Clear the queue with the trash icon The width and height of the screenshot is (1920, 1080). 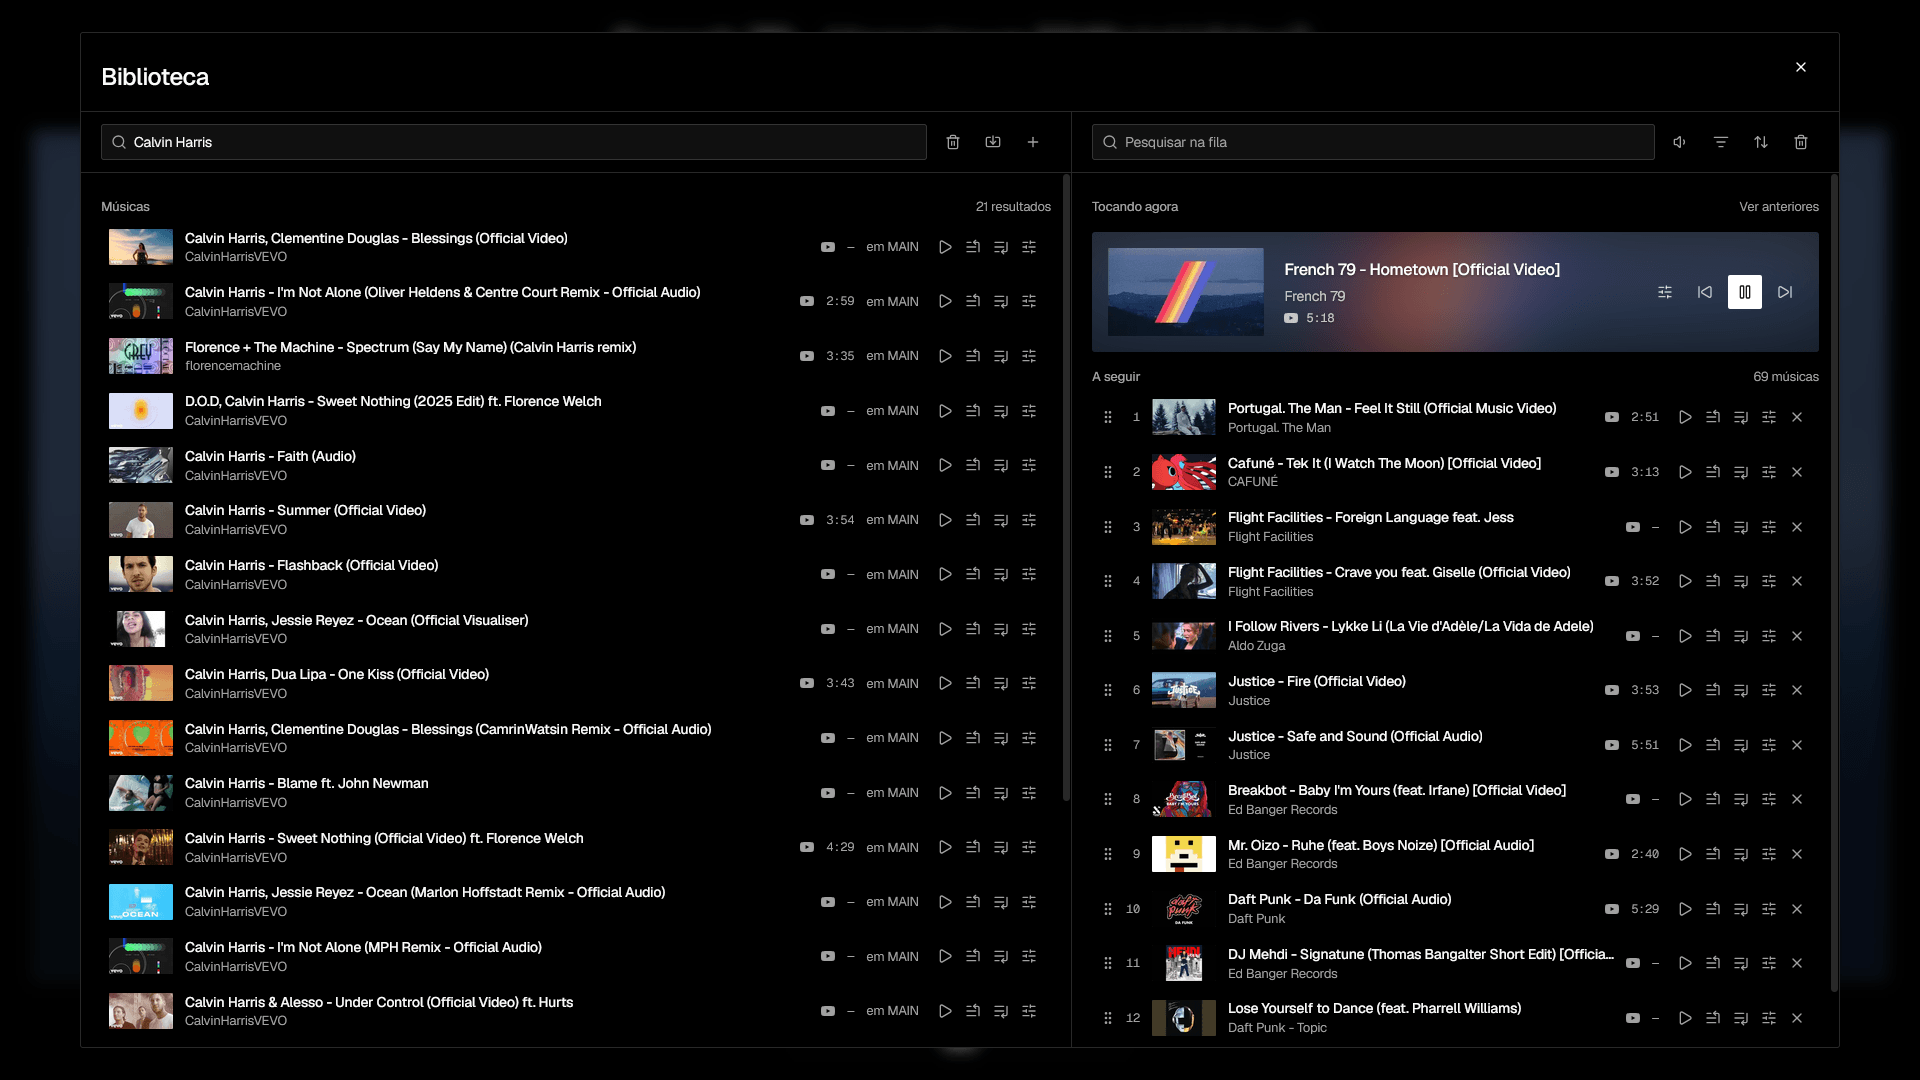coord(1801,142)
